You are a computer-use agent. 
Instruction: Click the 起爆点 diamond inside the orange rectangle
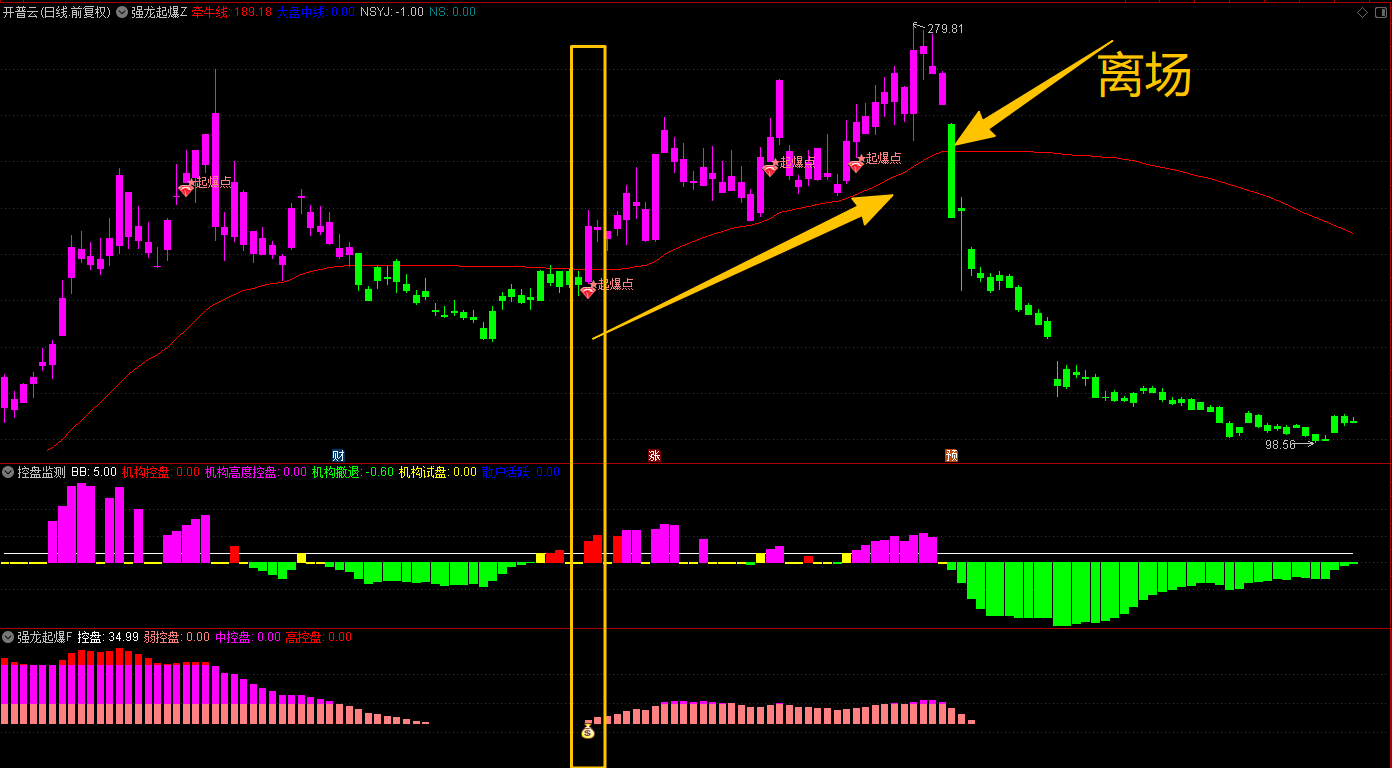click(x=588, y=291)
